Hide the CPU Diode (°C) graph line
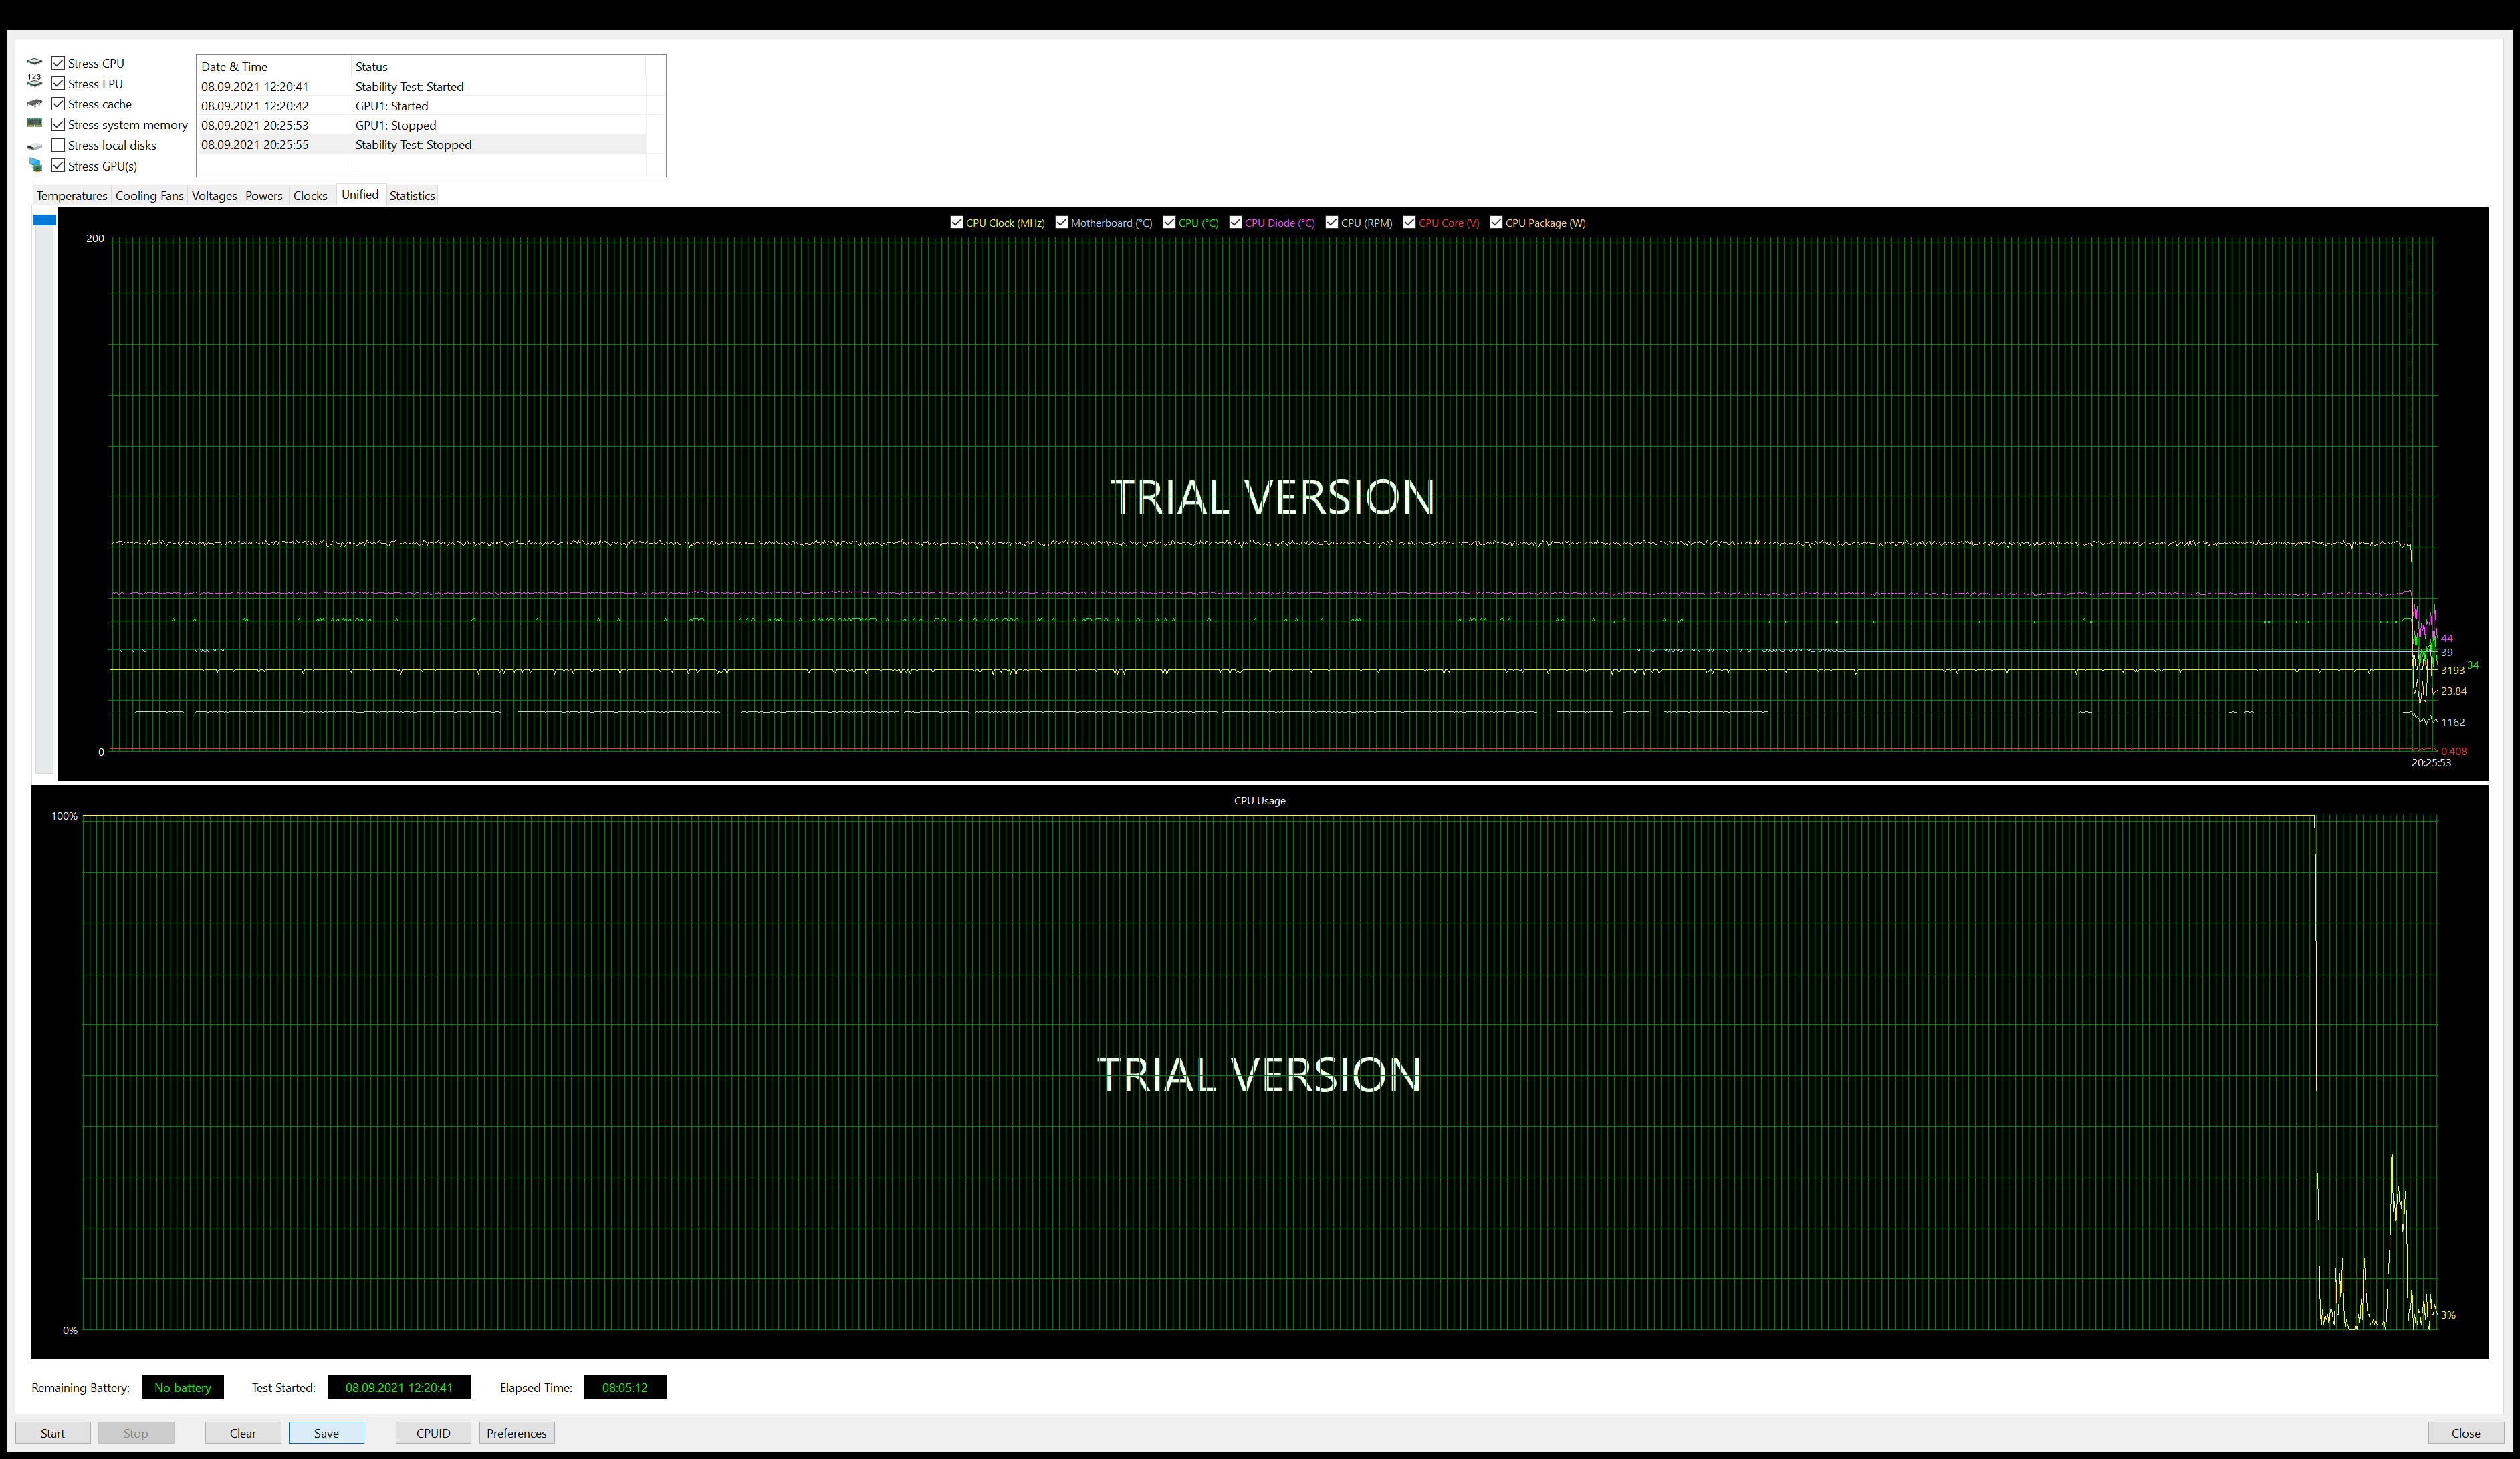 click(x=1235, y=222)
